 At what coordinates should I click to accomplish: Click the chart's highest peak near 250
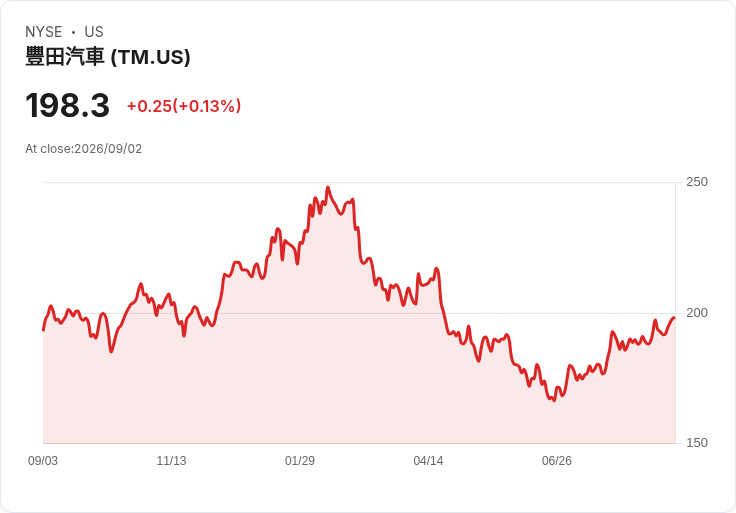(328, 187)
